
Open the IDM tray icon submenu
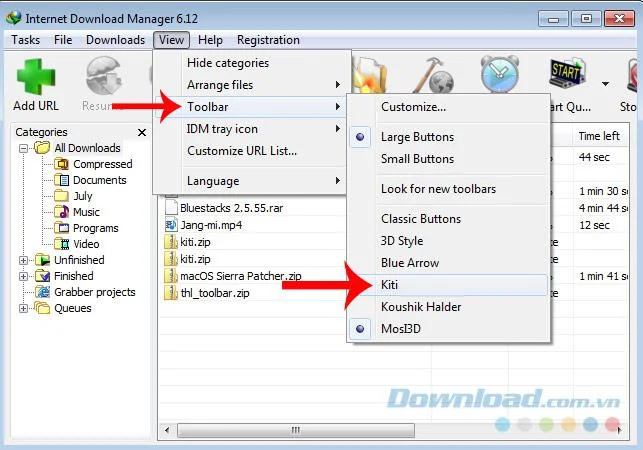(250, 129)
